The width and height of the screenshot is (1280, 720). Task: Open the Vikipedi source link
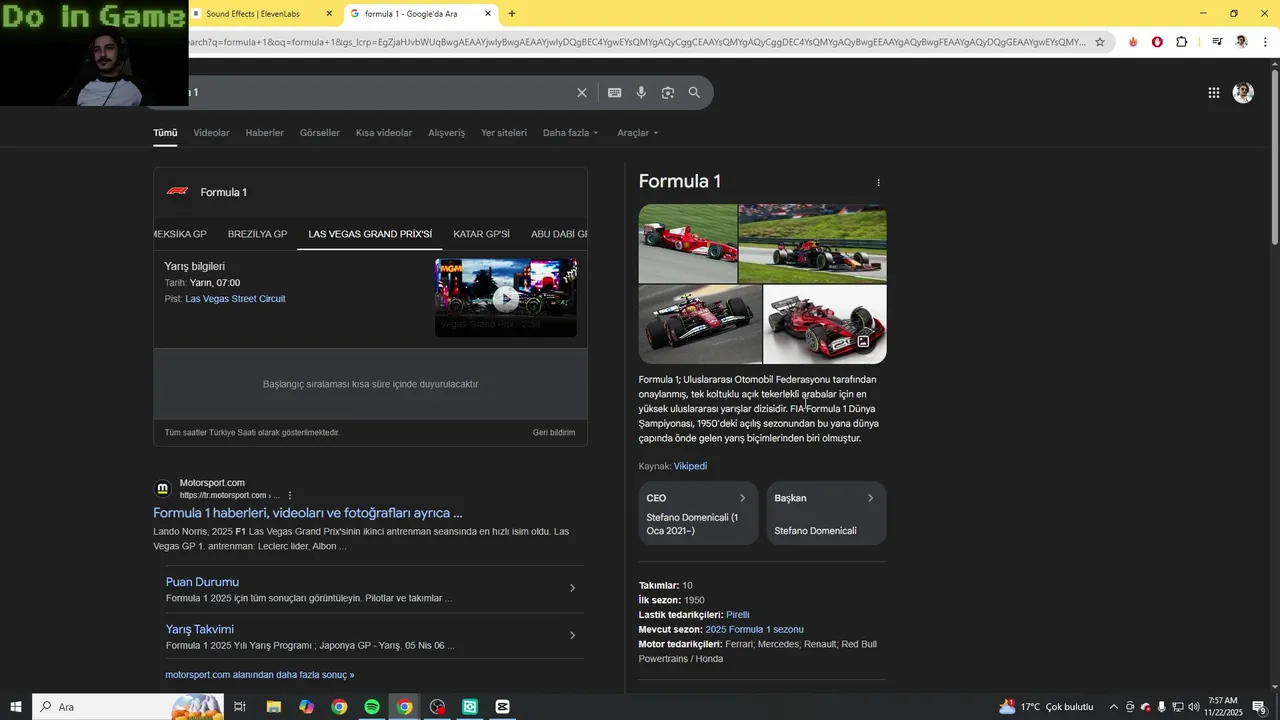(690, 466)
